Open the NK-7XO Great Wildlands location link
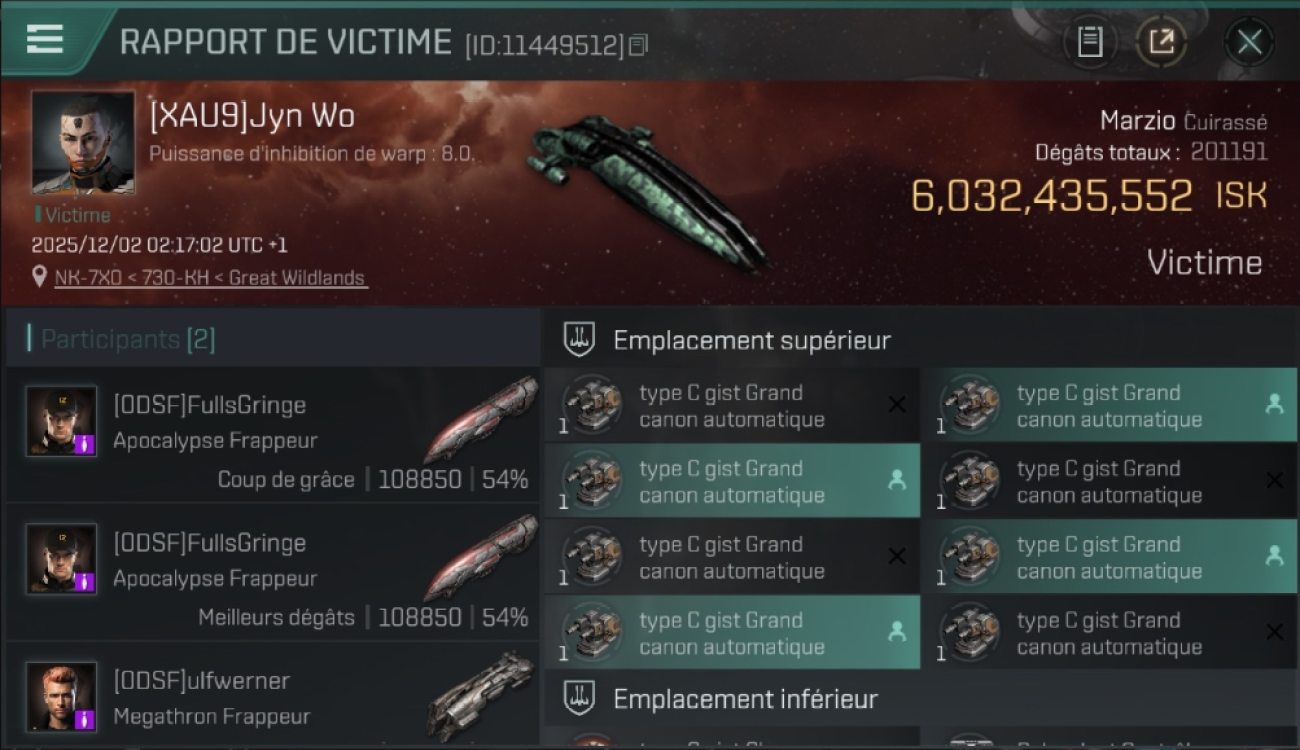 (x=210, y=278)
